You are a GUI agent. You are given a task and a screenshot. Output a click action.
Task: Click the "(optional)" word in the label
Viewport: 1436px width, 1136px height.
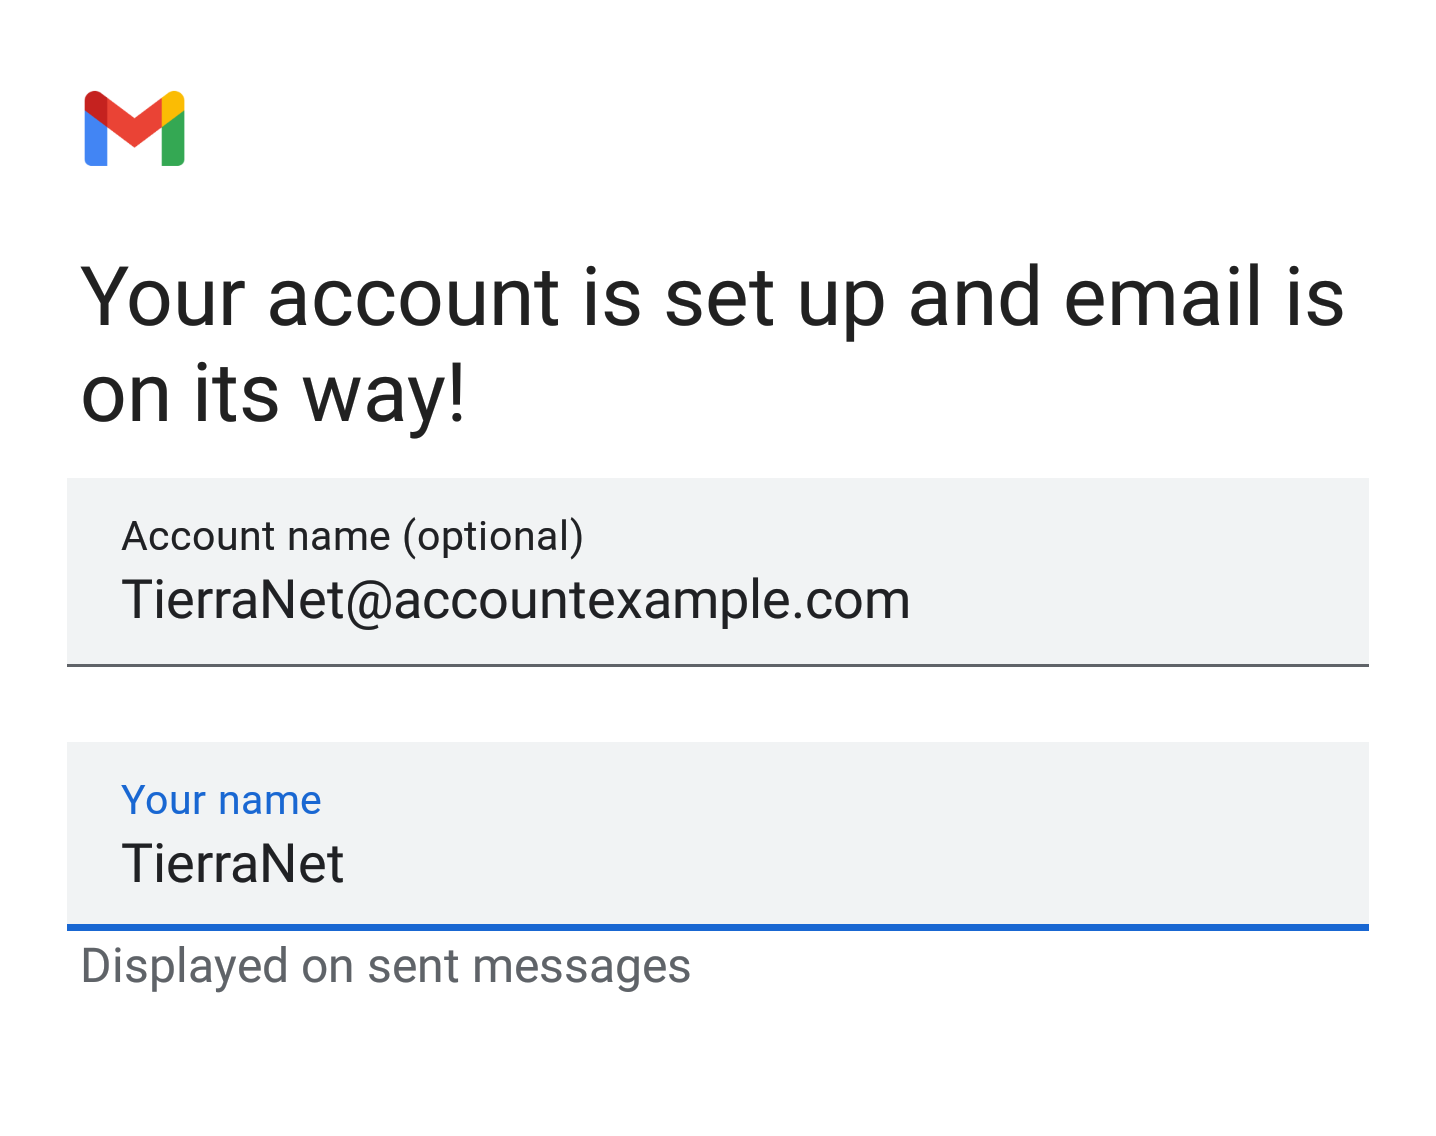coord(493,537)
